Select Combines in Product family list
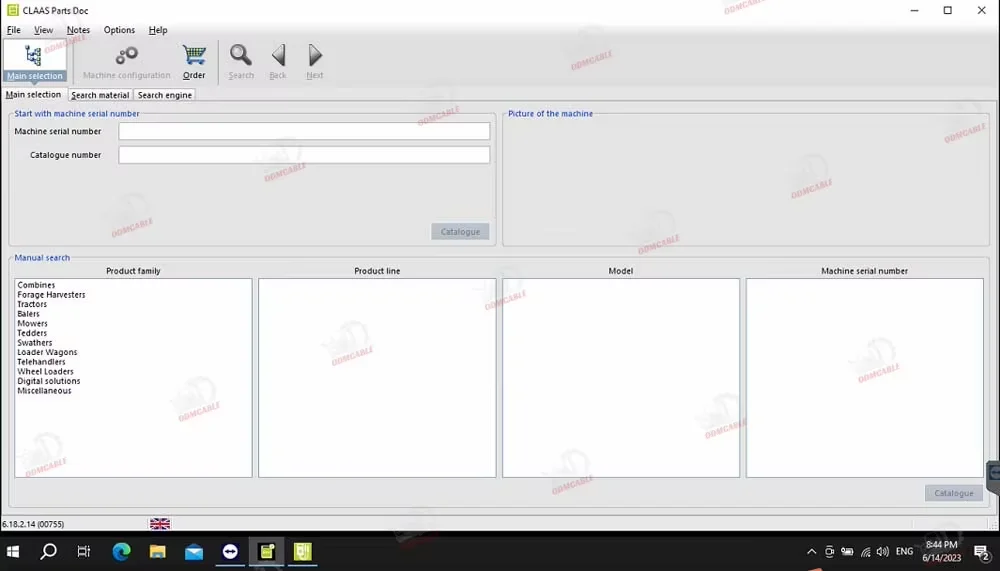Screen dimensions: 1000x571 (x=36, y=285)
